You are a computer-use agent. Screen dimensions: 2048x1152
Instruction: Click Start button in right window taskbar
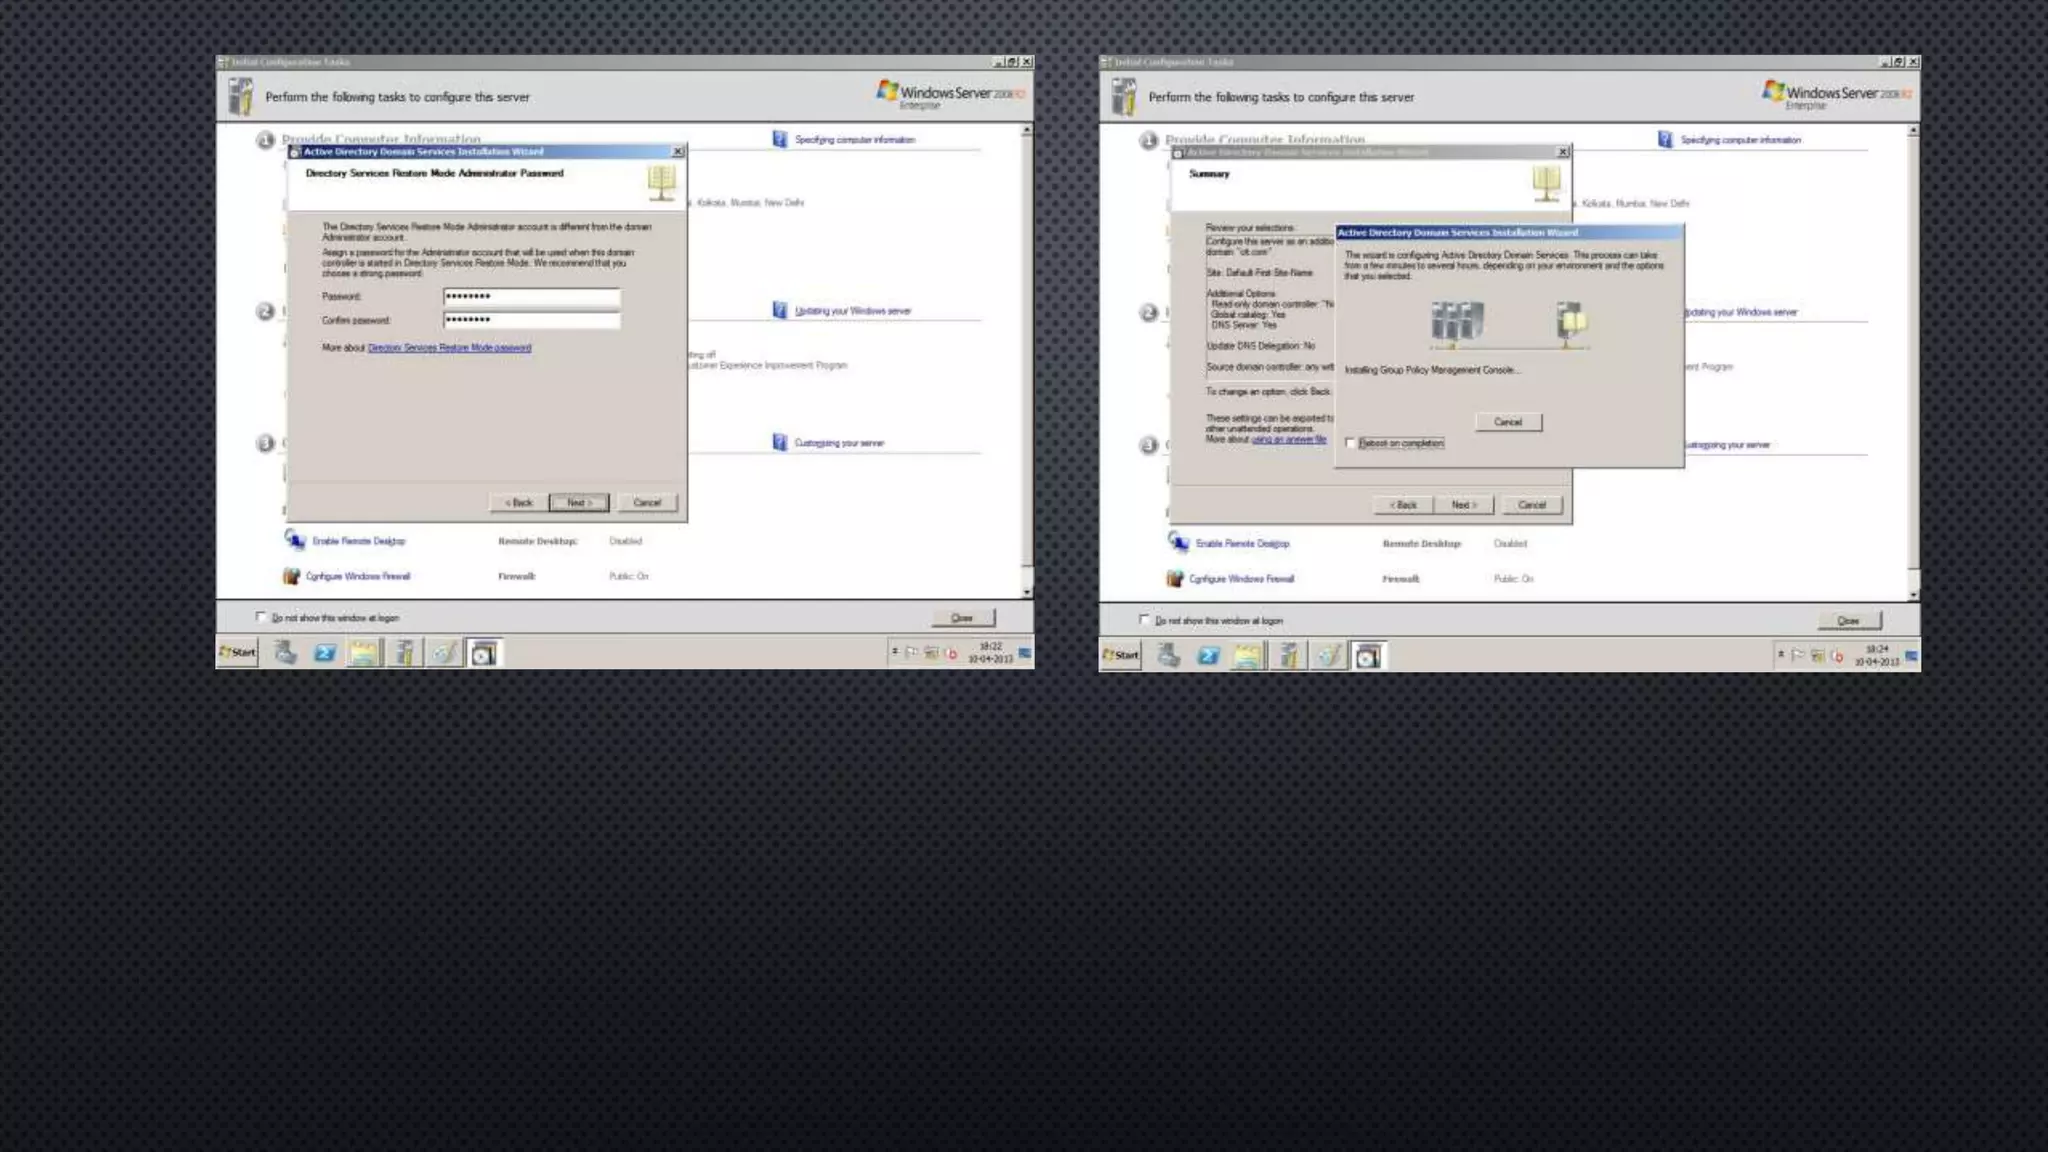tap(1121, 655)
